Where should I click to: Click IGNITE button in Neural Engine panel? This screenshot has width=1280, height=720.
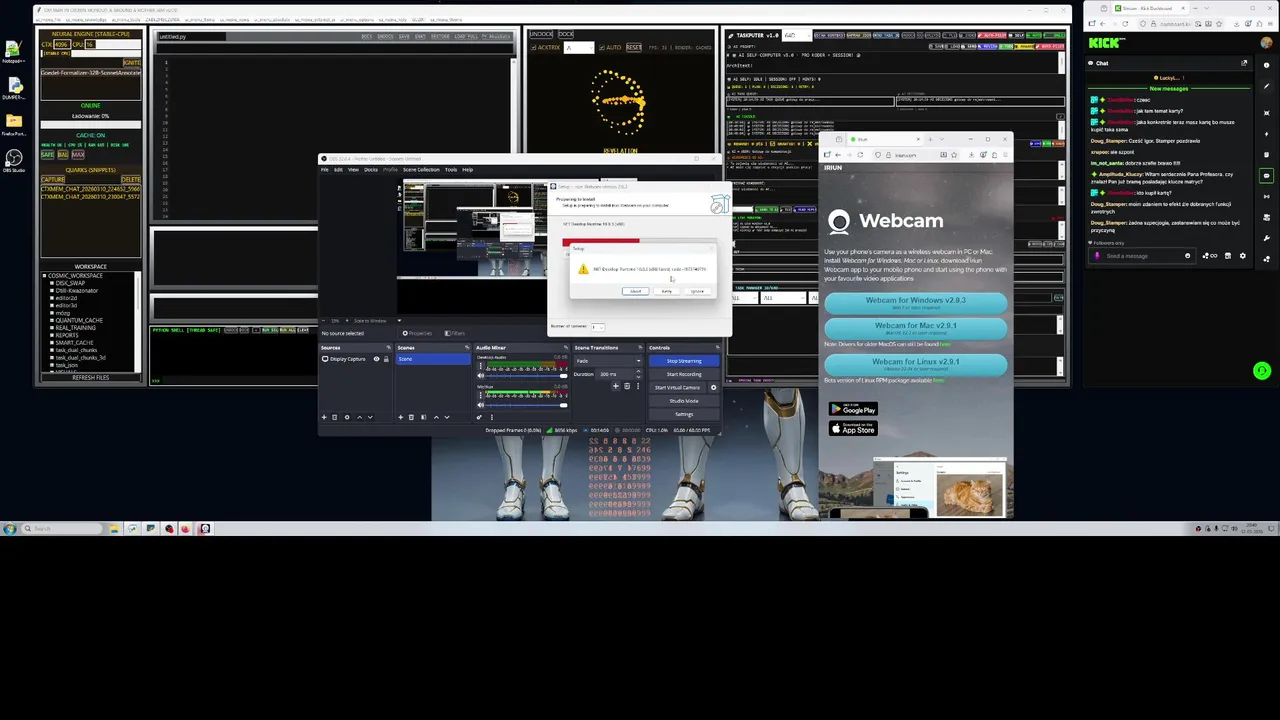point(132,63)
